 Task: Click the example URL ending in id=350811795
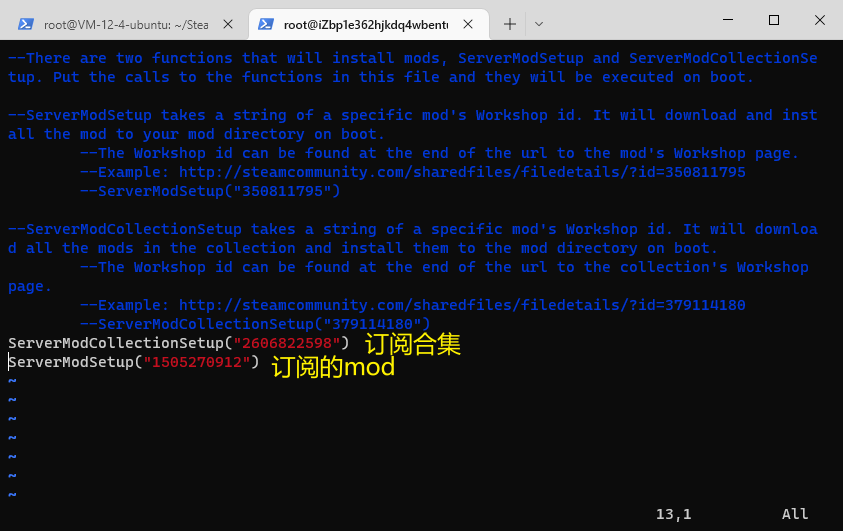[462, 172]
